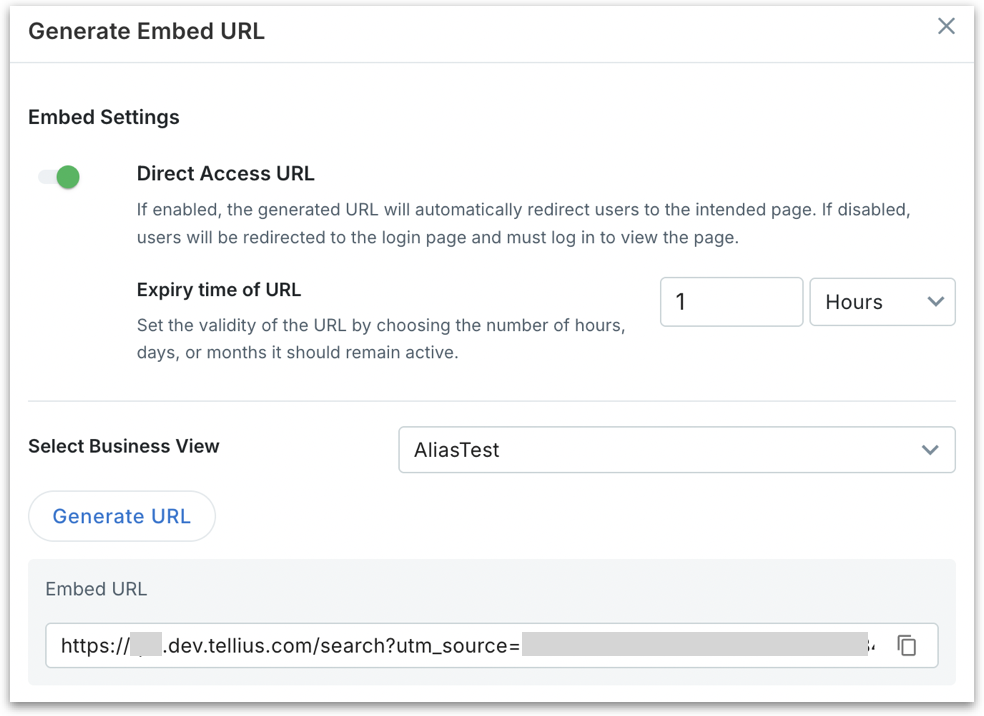Click the Generate Embed URL dialog title
Image resolution: width=984 pixels, height=716 pixels.
tap(146, 31)
